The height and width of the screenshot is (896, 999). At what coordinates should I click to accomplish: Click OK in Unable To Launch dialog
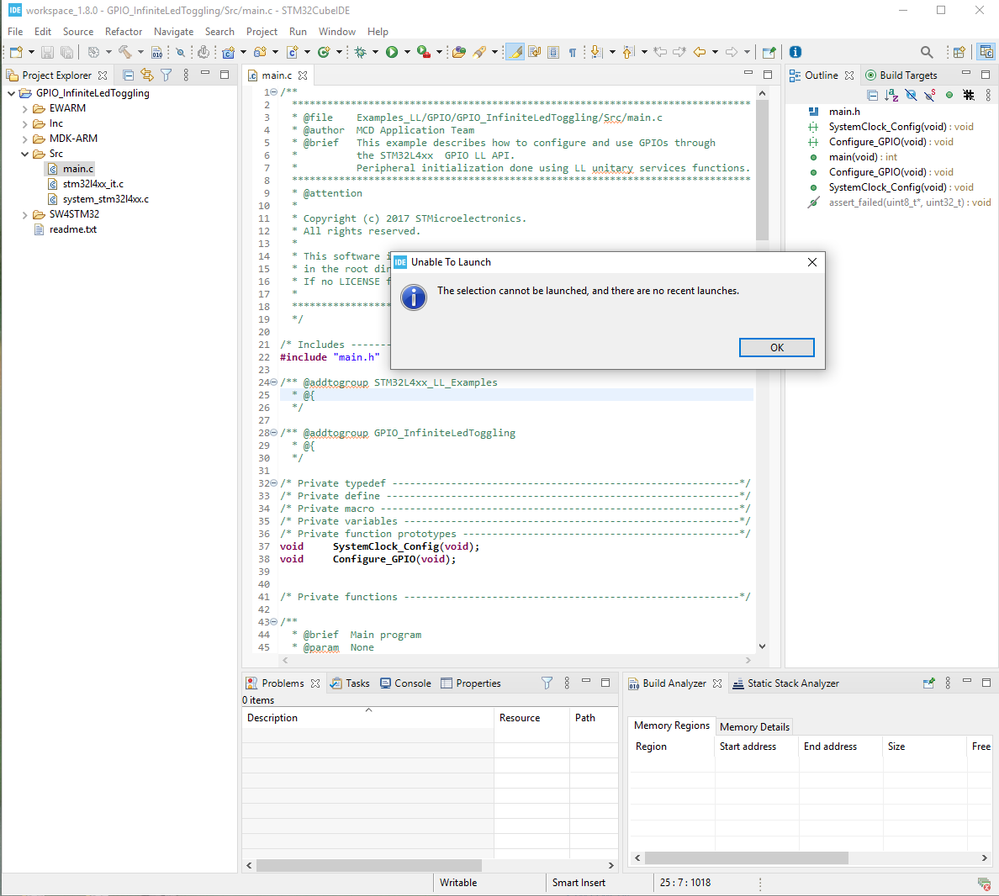(x=777, y=347)
